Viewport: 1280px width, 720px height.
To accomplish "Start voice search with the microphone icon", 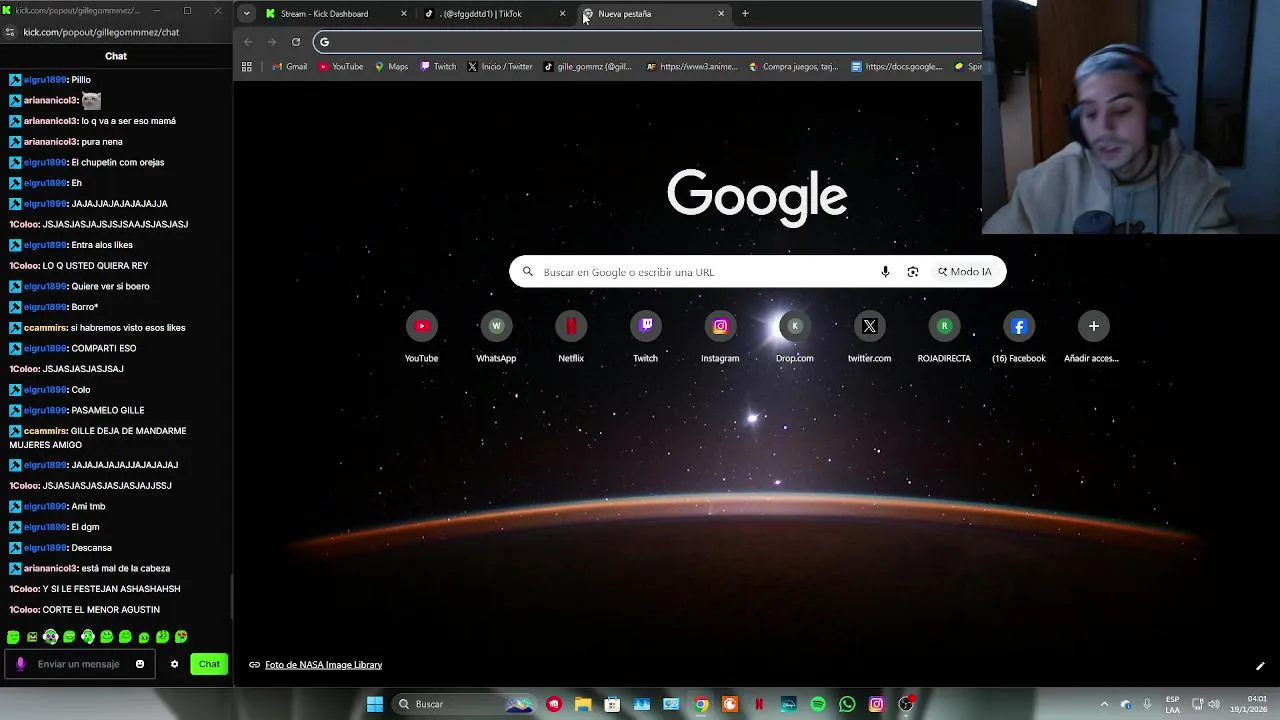I will pos(885,272).
